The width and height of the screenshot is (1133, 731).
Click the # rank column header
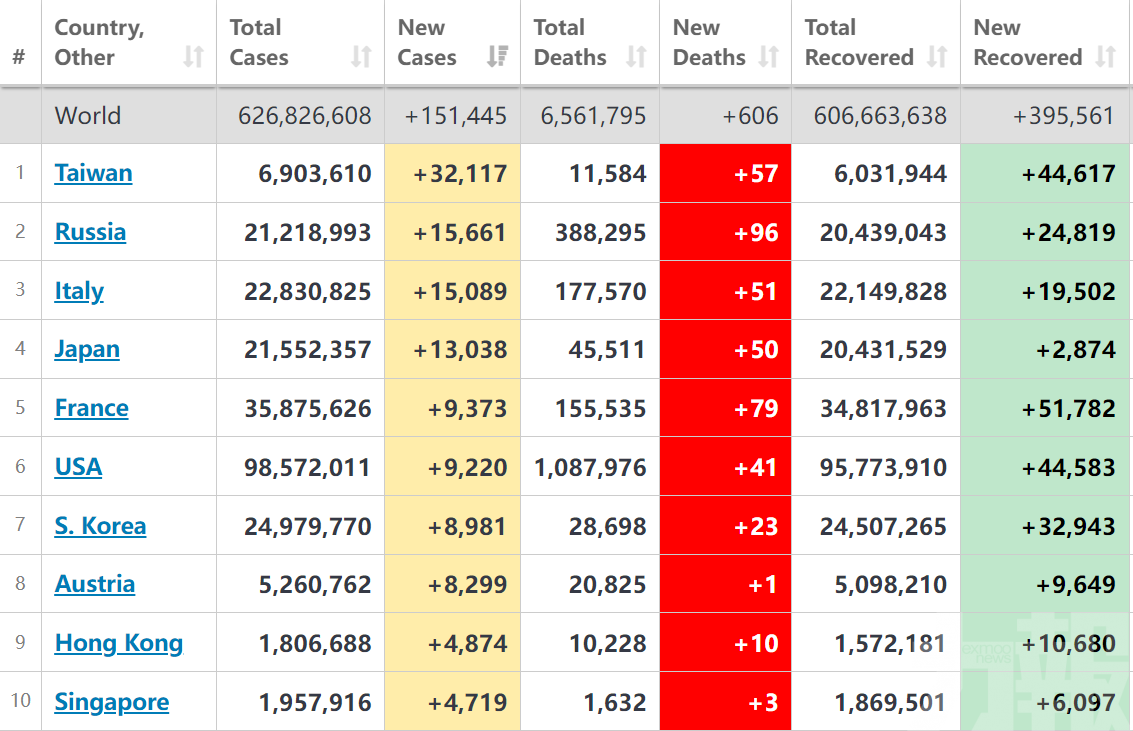20,57
